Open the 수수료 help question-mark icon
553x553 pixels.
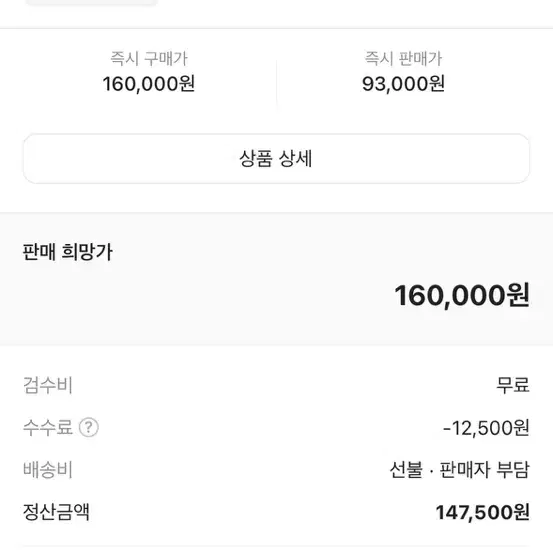89,427
